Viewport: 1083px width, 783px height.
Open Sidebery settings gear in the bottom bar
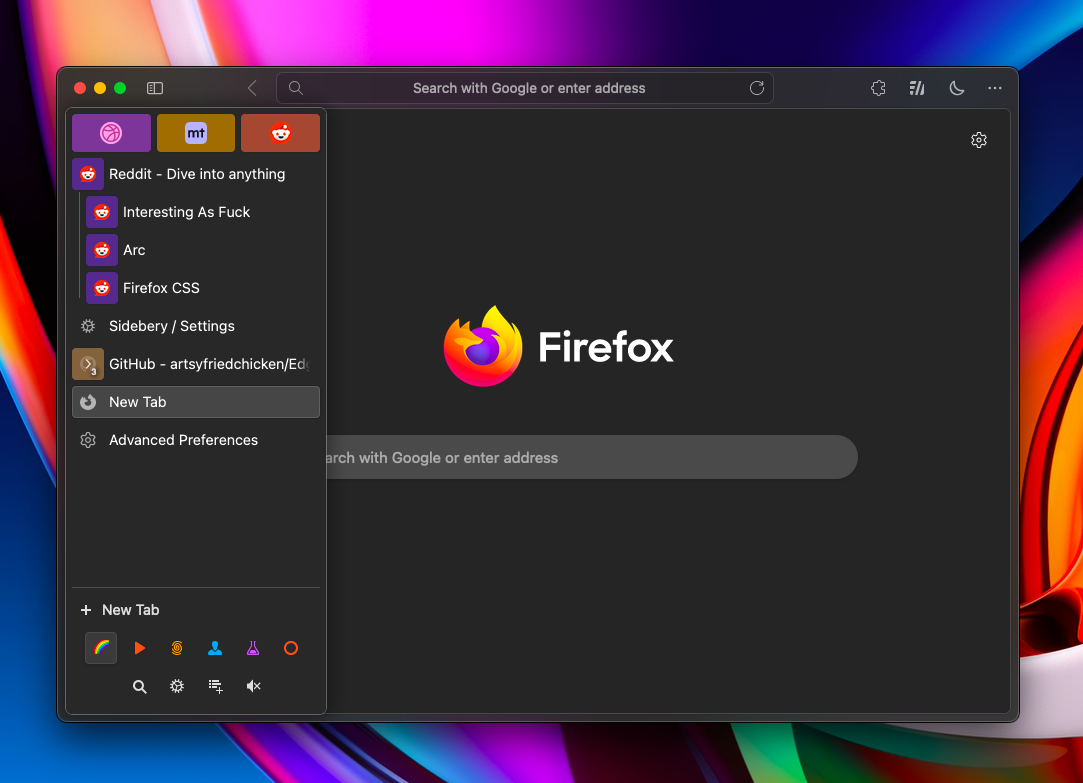tap(178, 686)
